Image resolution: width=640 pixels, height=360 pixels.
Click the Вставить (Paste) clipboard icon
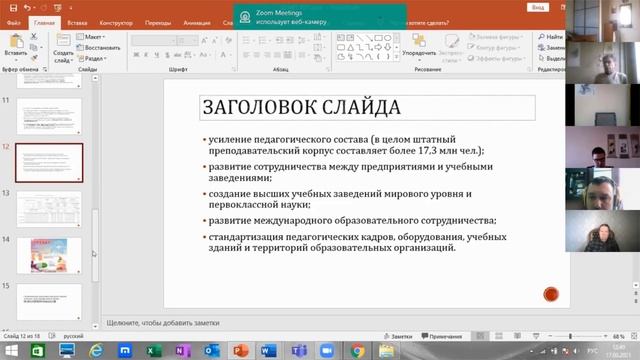coord(16,41)
